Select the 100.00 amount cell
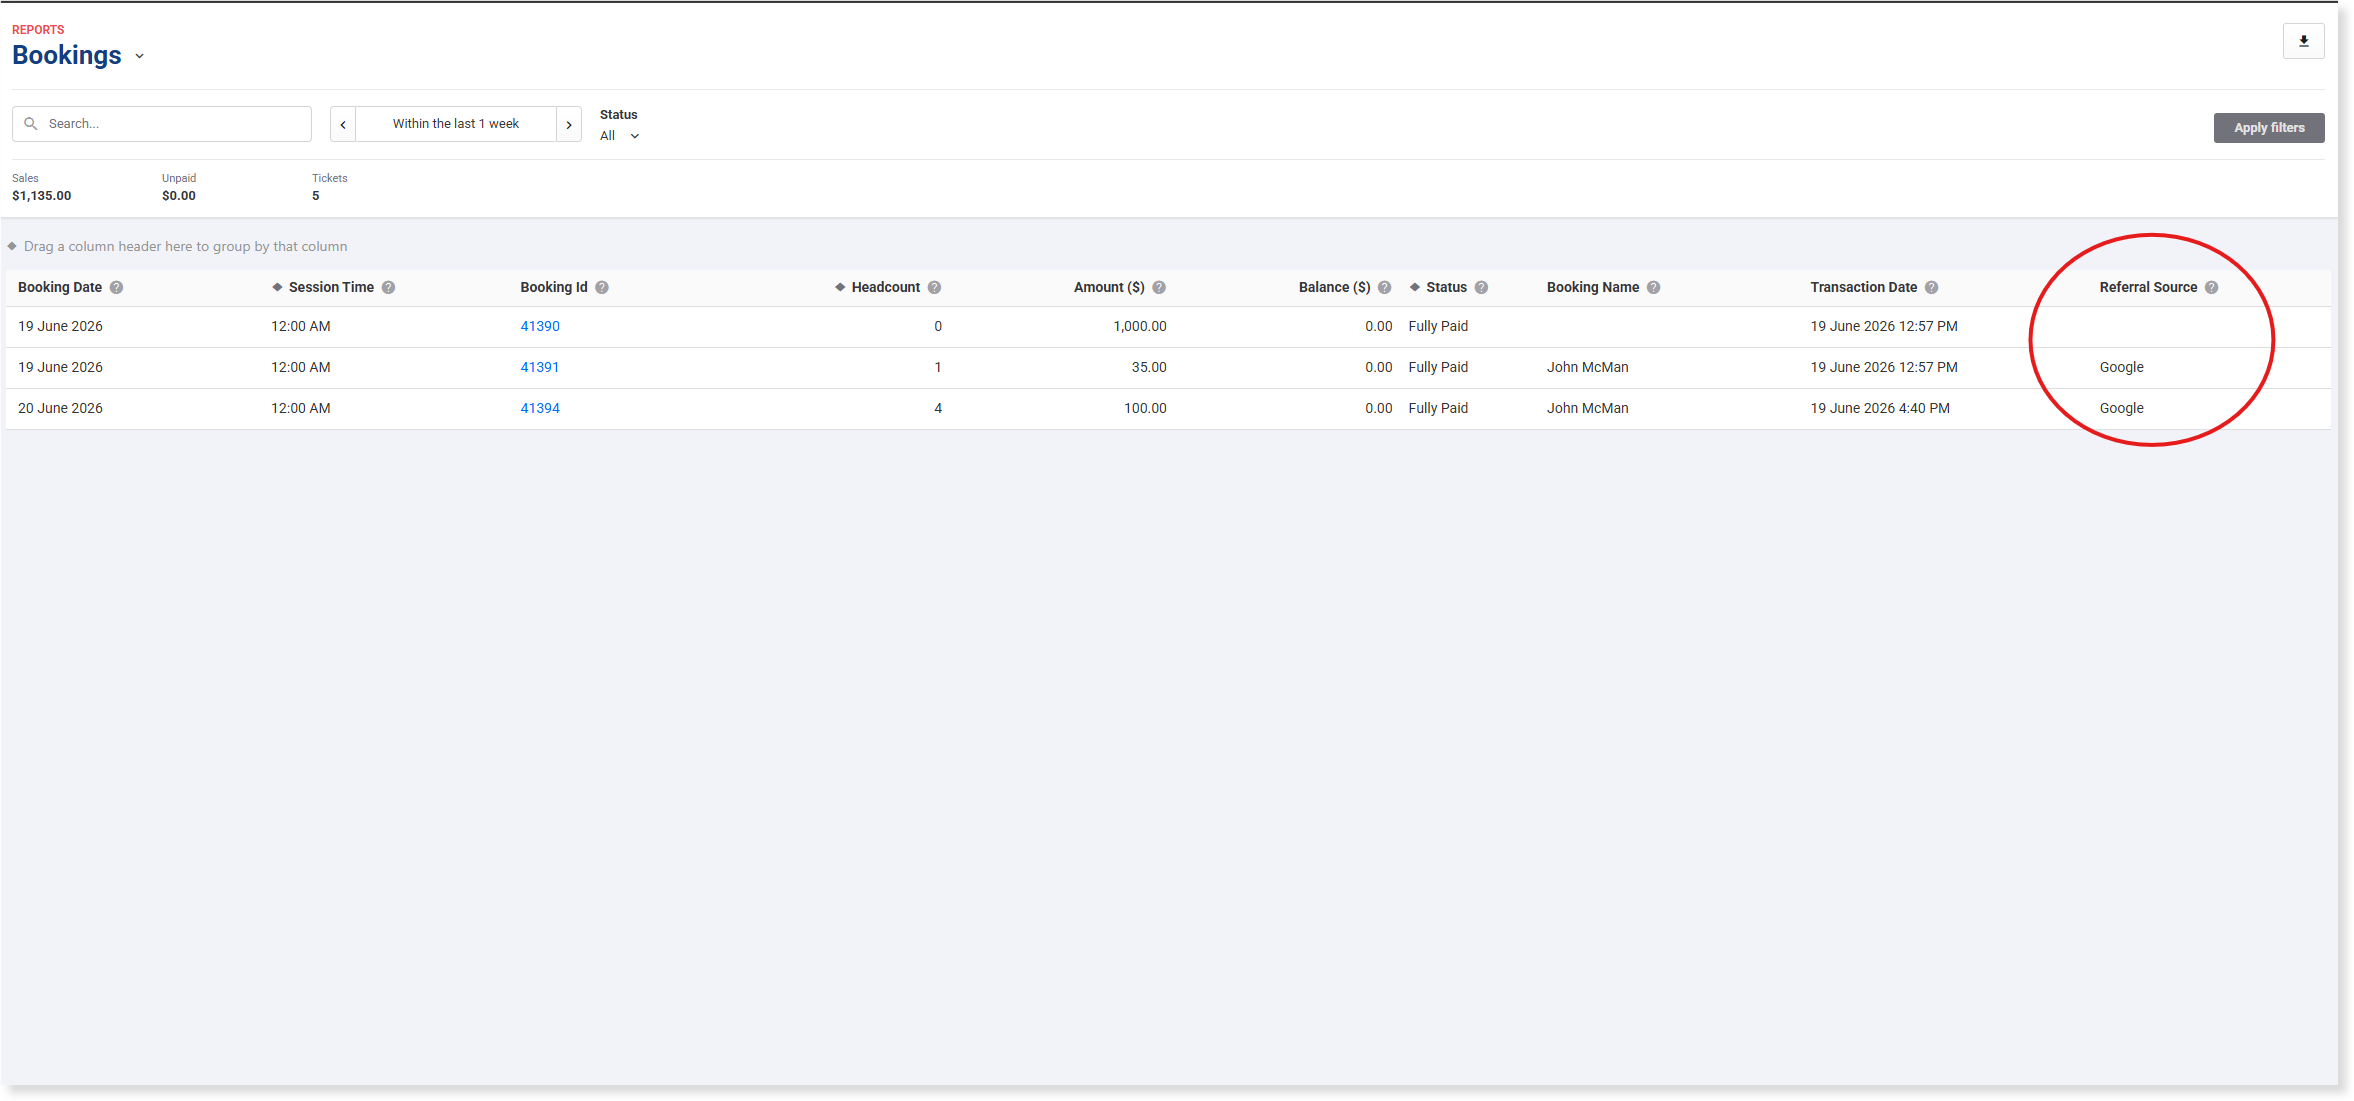This screenshot has height=1101, width=2354. 1145,408
